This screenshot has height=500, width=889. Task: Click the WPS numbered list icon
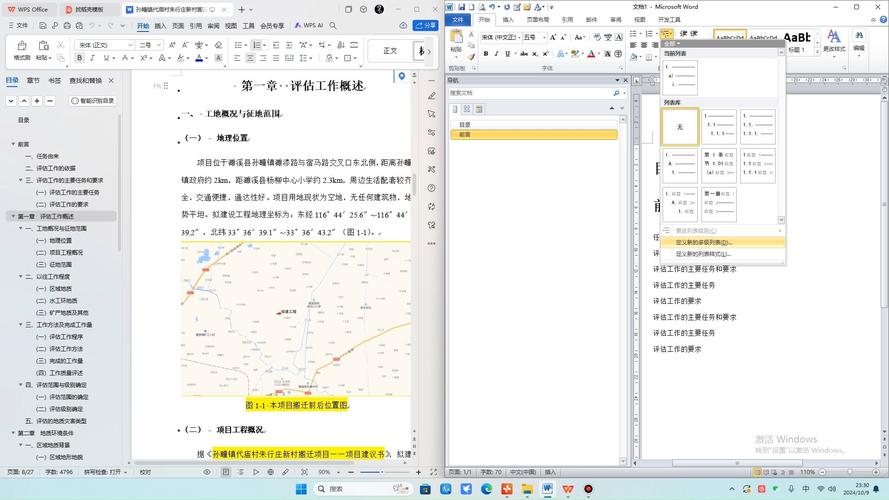257,45
